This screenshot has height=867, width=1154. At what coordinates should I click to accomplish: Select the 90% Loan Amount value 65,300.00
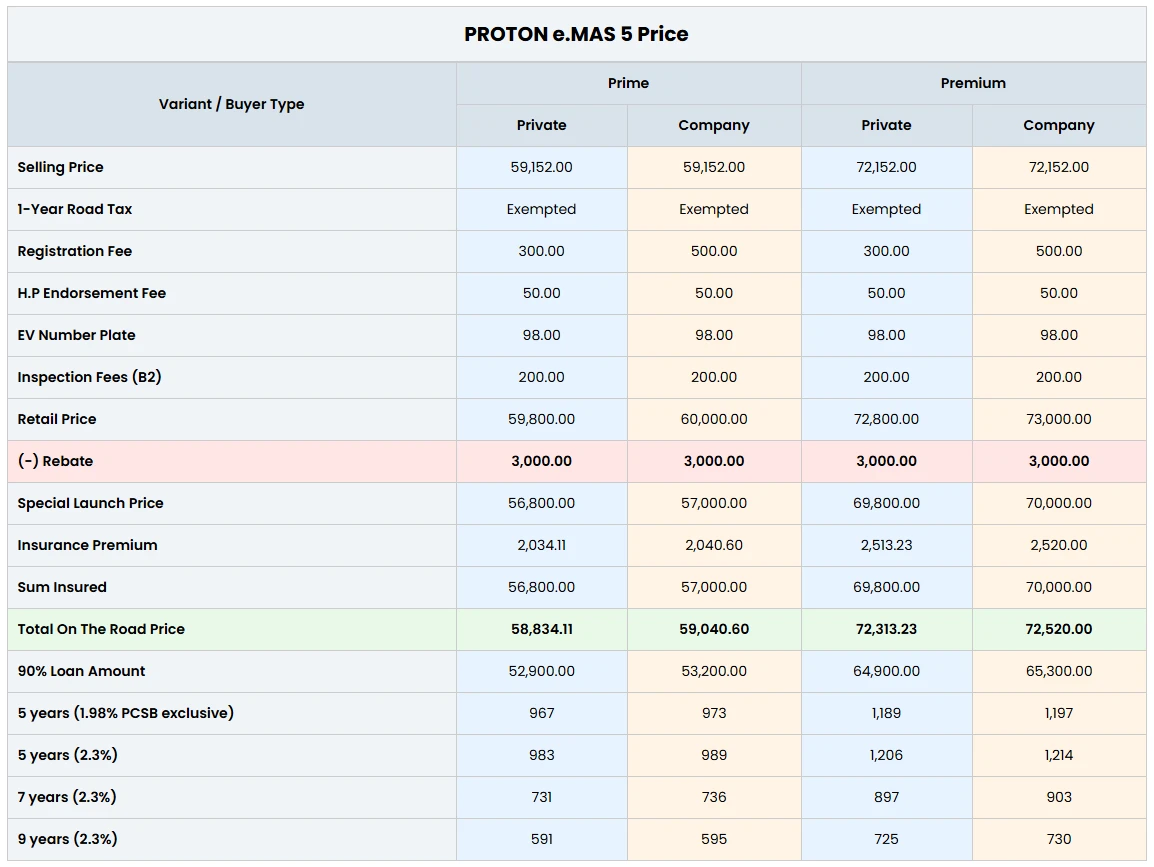(x=1059, y=671)
